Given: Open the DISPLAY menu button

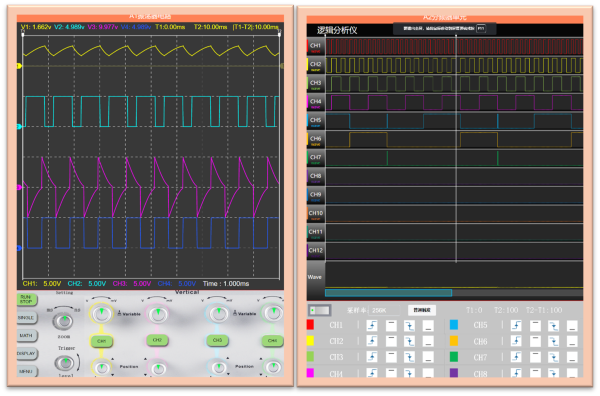Looking at the screenshot, I should [27, 354].
